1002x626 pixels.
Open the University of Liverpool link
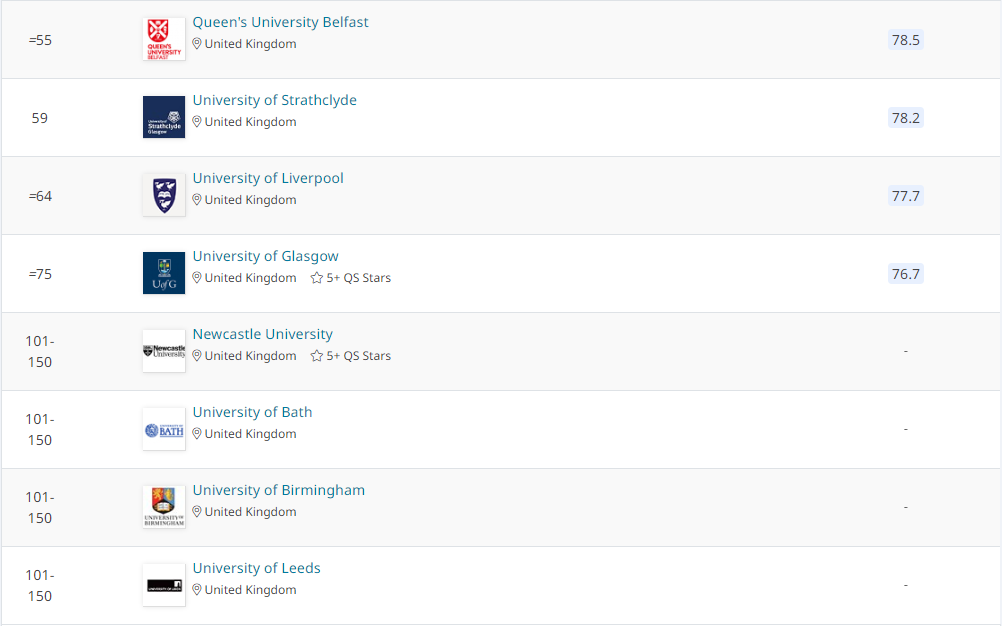(268, 178)
